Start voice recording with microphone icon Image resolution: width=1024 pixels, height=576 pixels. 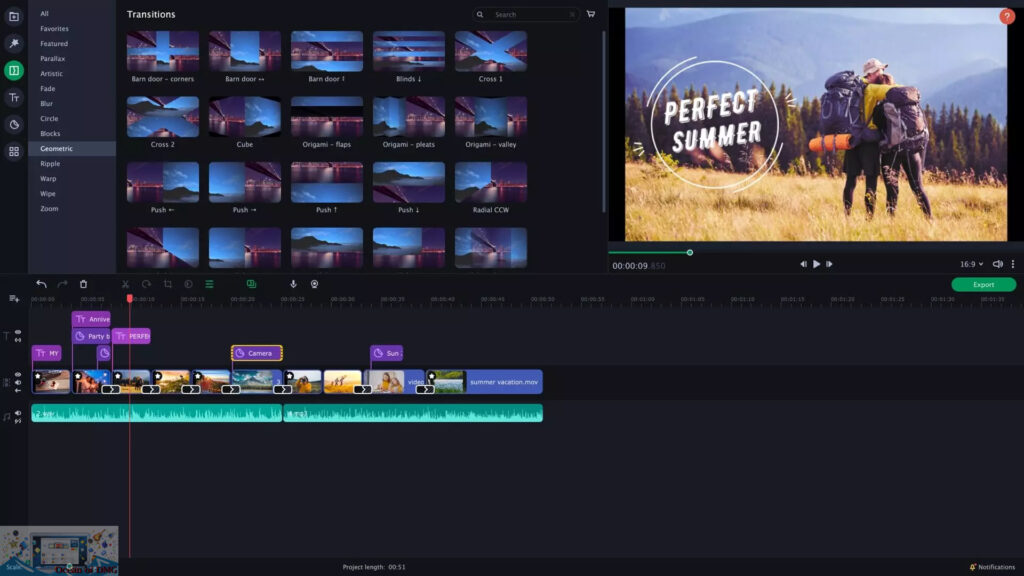pyautogui.click(x=293, y=284)
